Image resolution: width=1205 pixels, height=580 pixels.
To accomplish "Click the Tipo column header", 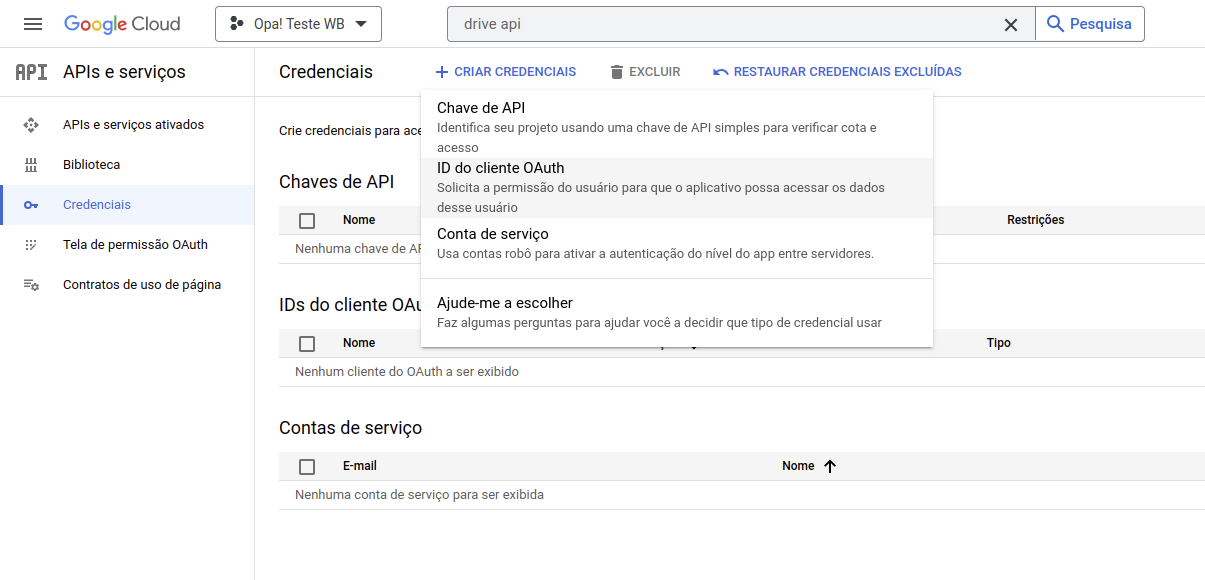I will (x=999, y=343).
